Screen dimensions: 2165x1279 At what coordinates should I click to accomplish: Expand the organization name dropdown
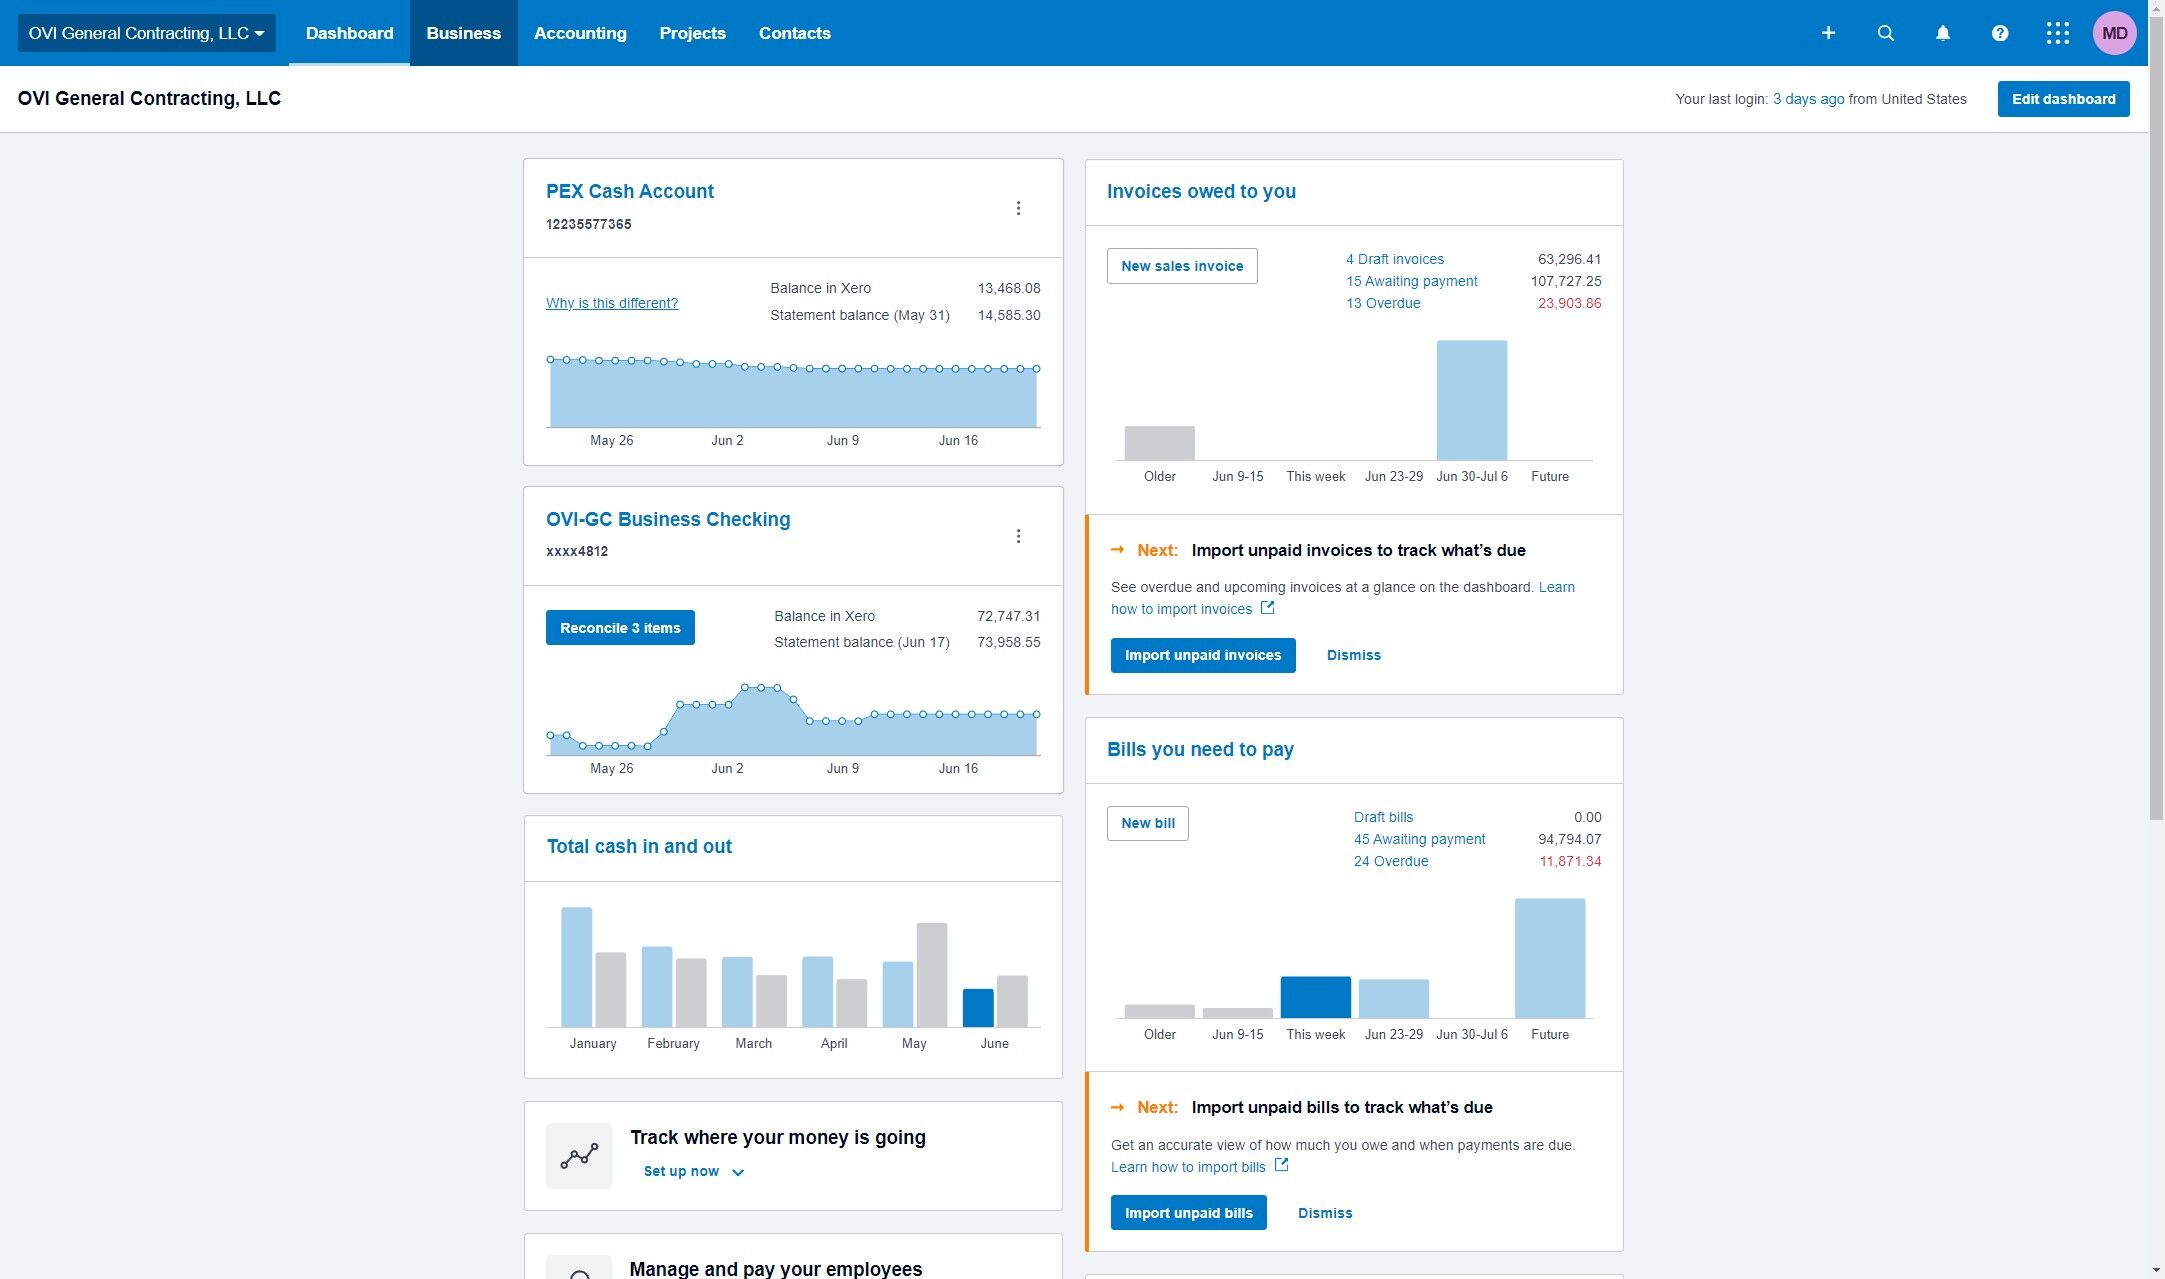click(x=147, y=33)
